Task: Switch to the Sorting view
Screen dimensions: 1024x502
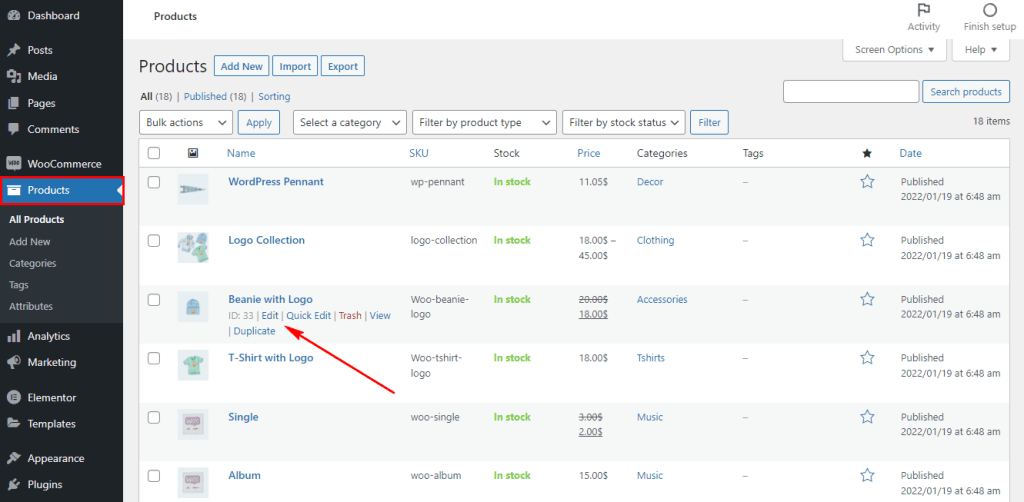Action: [274, 97]
